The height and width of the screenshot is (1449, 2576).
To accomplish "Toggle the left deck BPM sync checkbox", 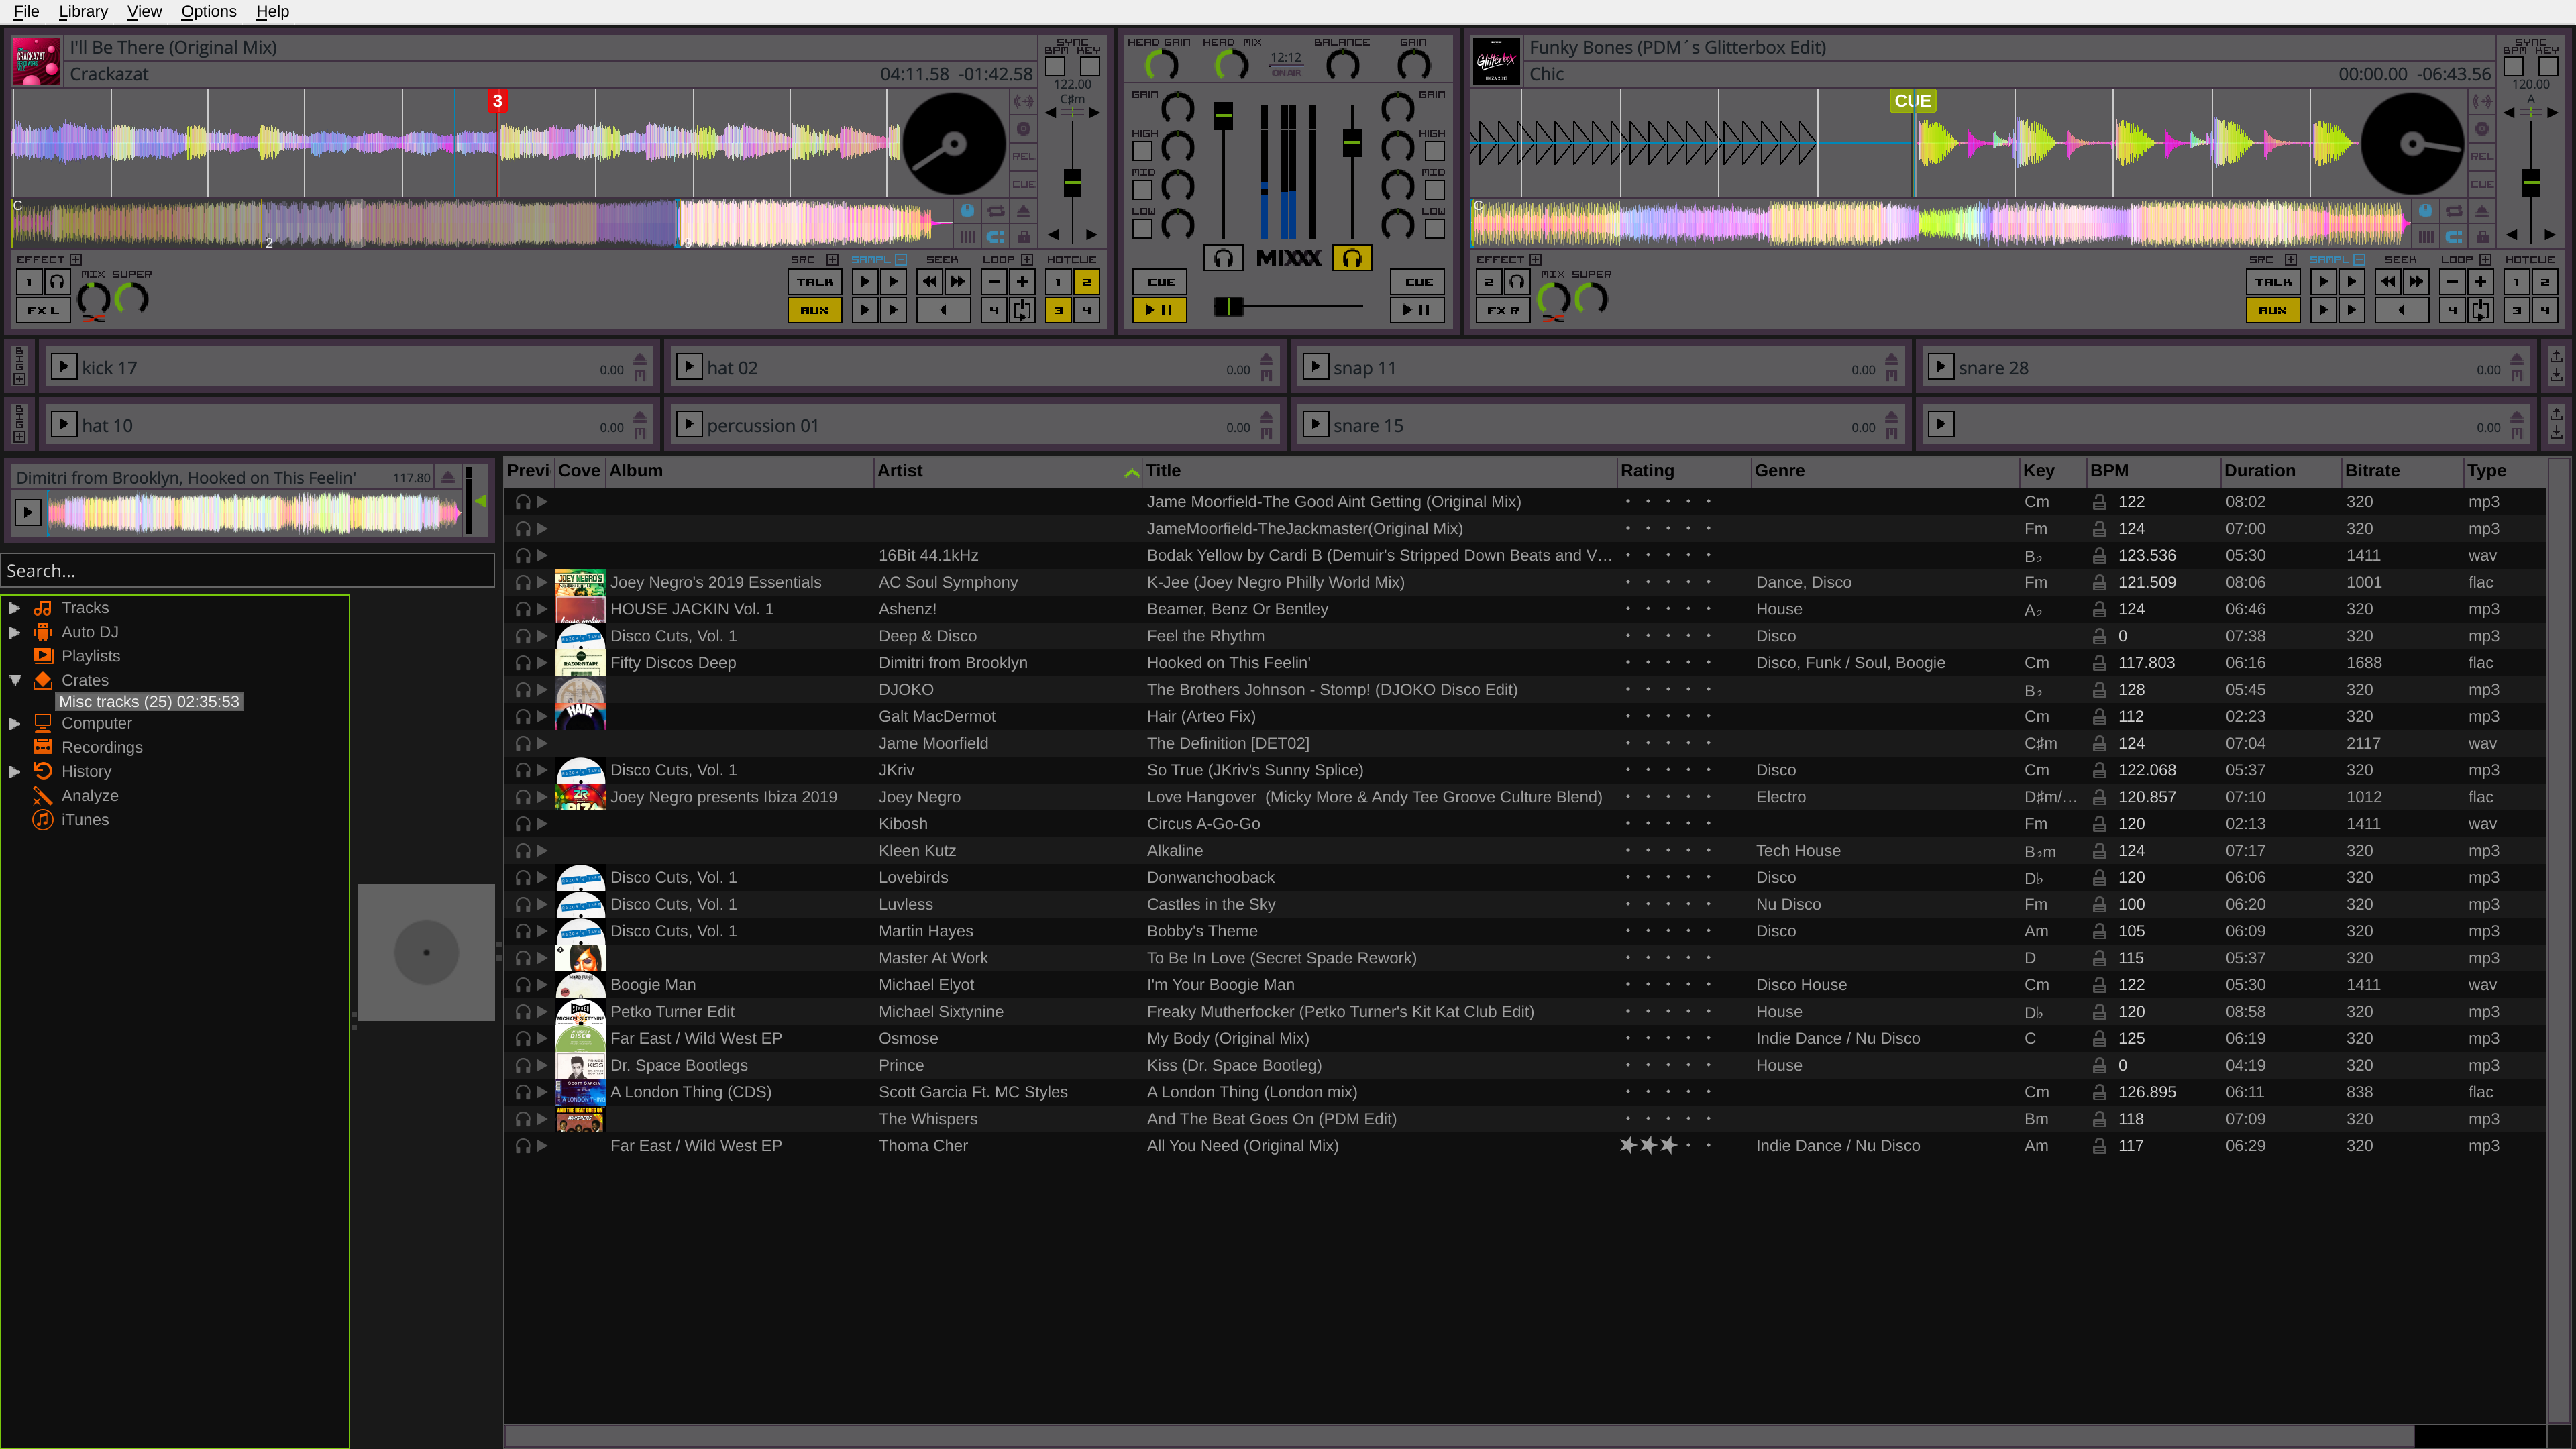I will 1055,67.
